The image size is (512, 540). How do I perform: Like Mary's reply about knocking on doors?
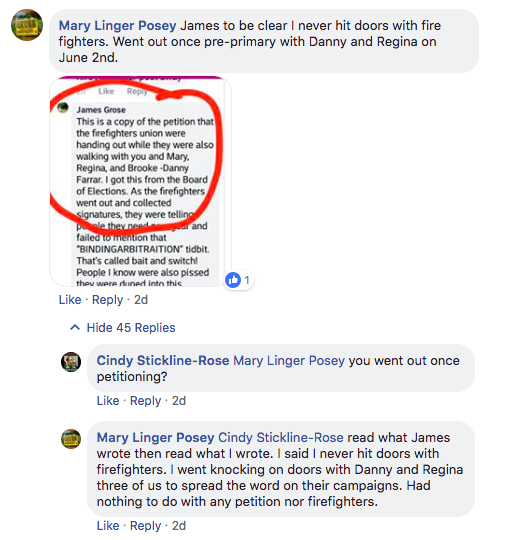coord(108,526)
